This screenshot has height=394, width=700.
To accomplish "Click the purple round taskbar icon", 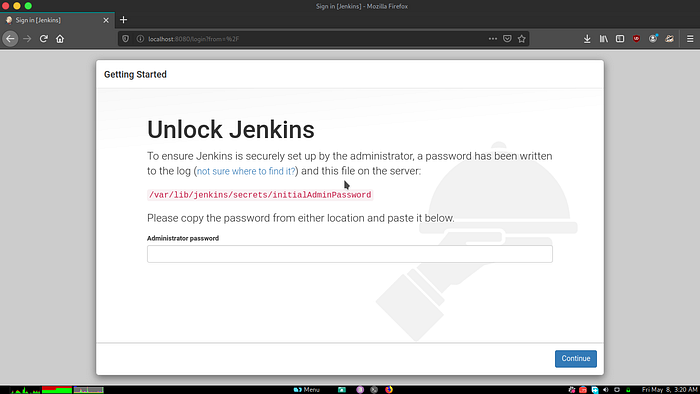I will coord(360,390).
